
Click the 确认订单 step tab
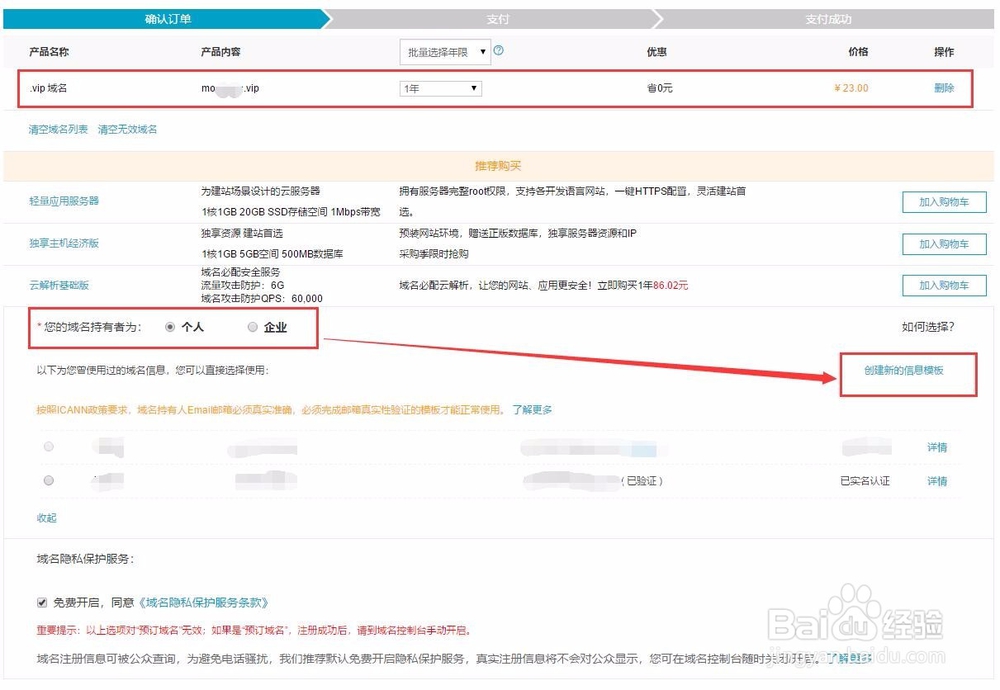(165, 18)
